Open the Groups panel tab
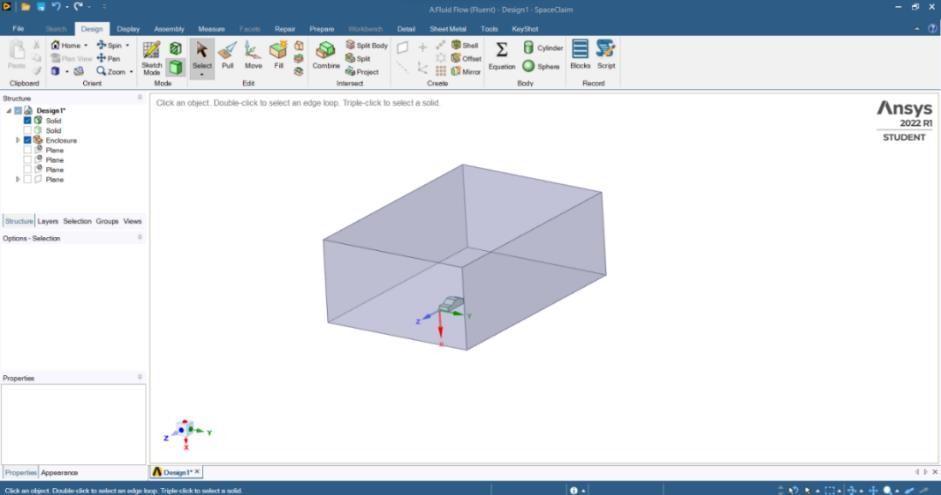 (107, 221)
